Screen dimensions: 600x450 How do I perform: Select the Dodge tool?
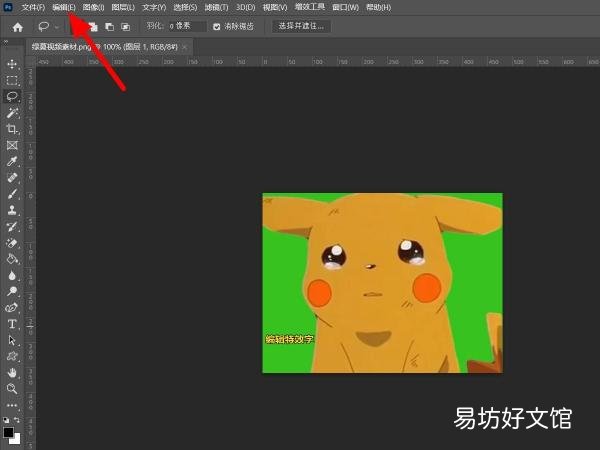point(12,292)
